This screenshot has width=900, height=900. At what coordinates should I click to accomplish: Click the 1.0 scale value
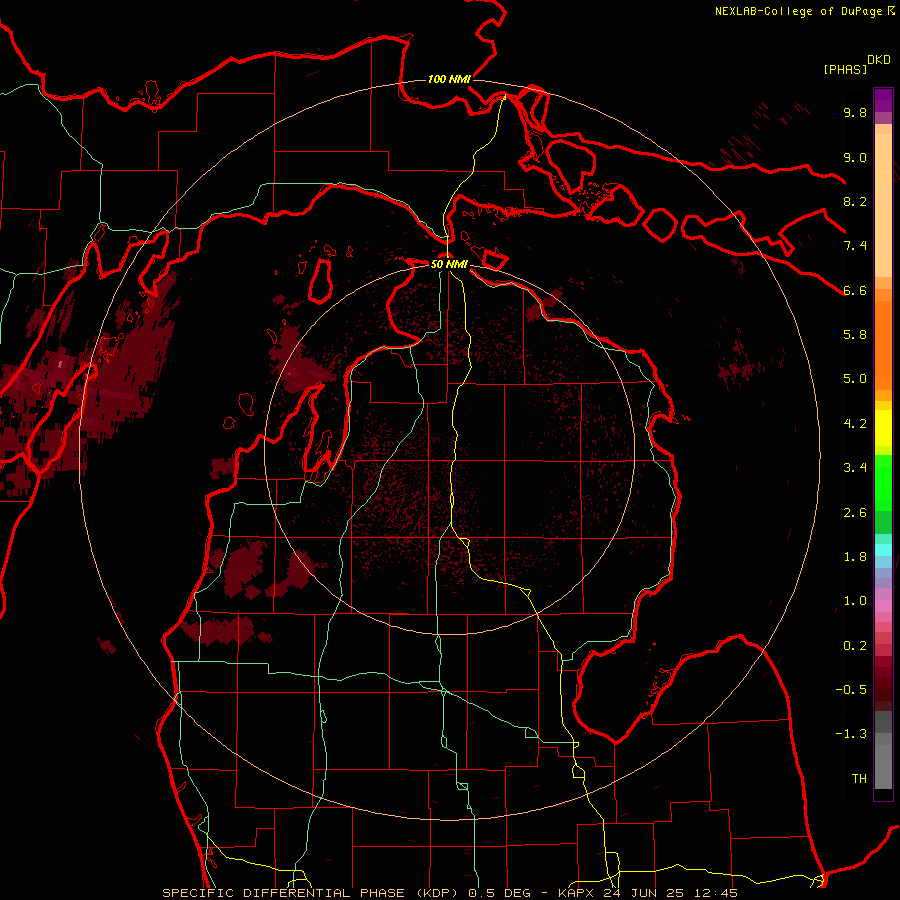pos(855,601)
